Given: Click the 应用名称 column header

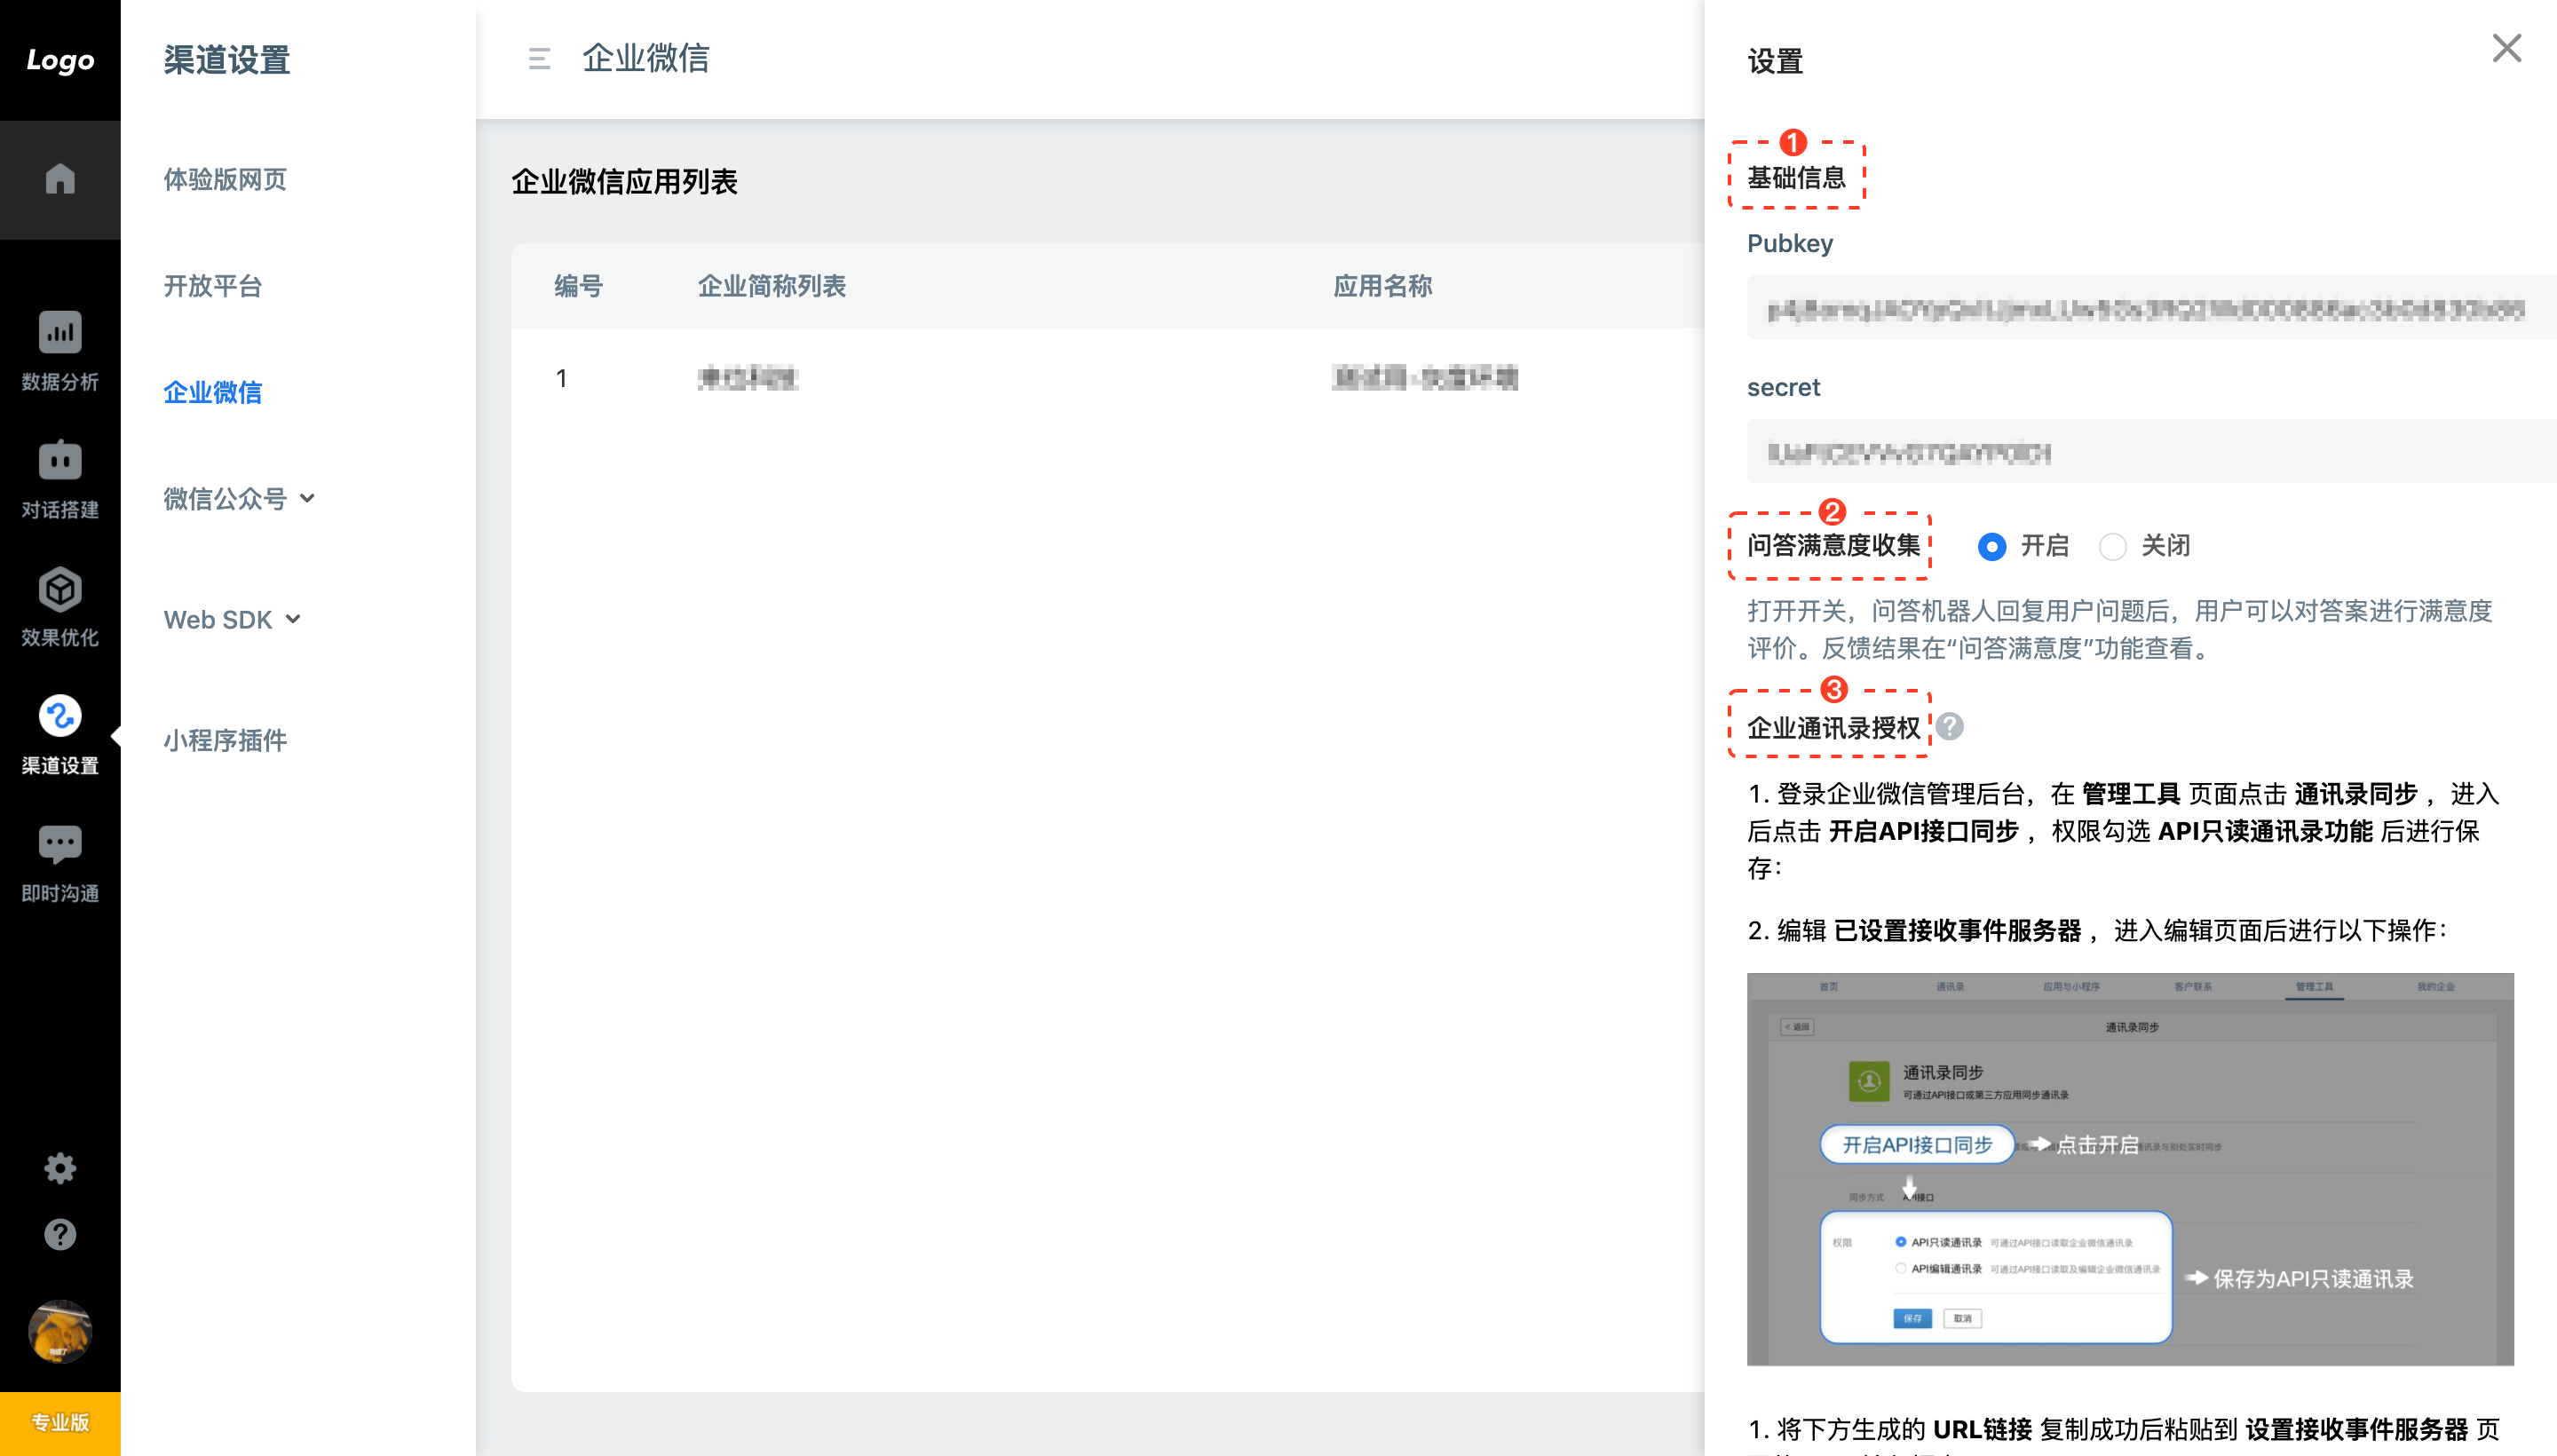Looking at the screenshot, I should [x=1382, y=286].
